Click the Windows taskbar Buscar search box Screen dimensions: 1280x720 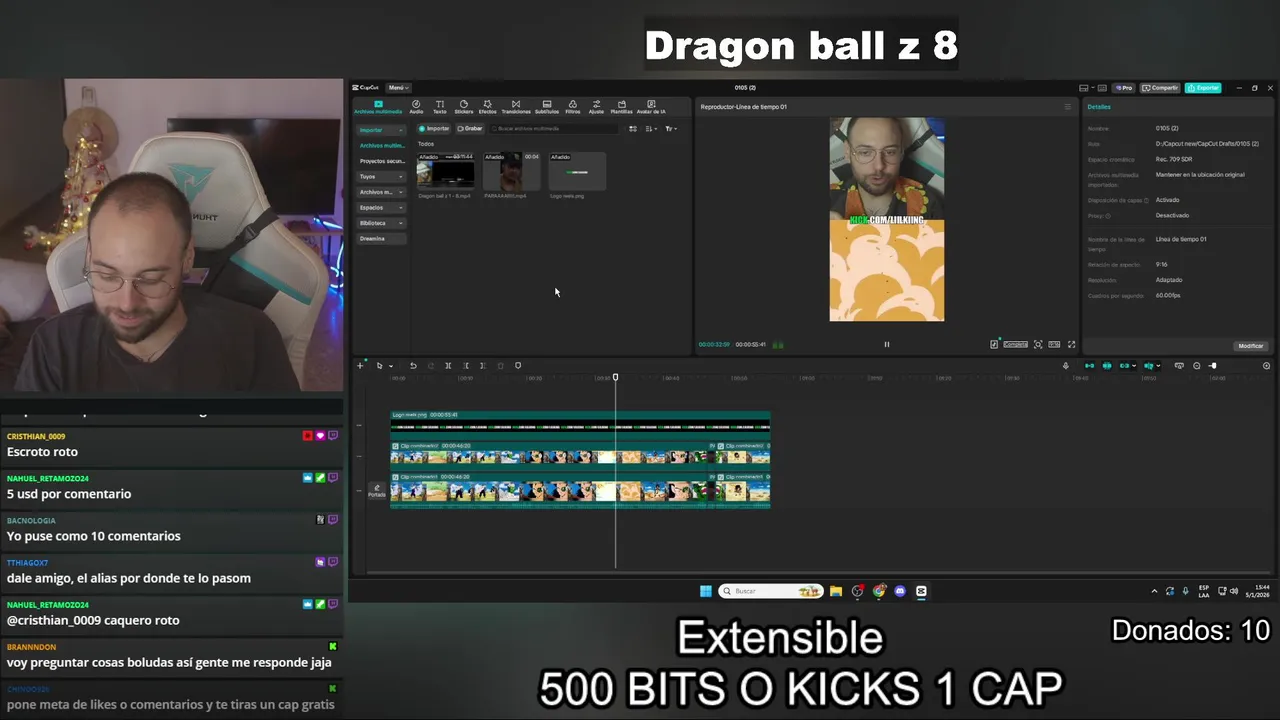click(x=771, y=591)
